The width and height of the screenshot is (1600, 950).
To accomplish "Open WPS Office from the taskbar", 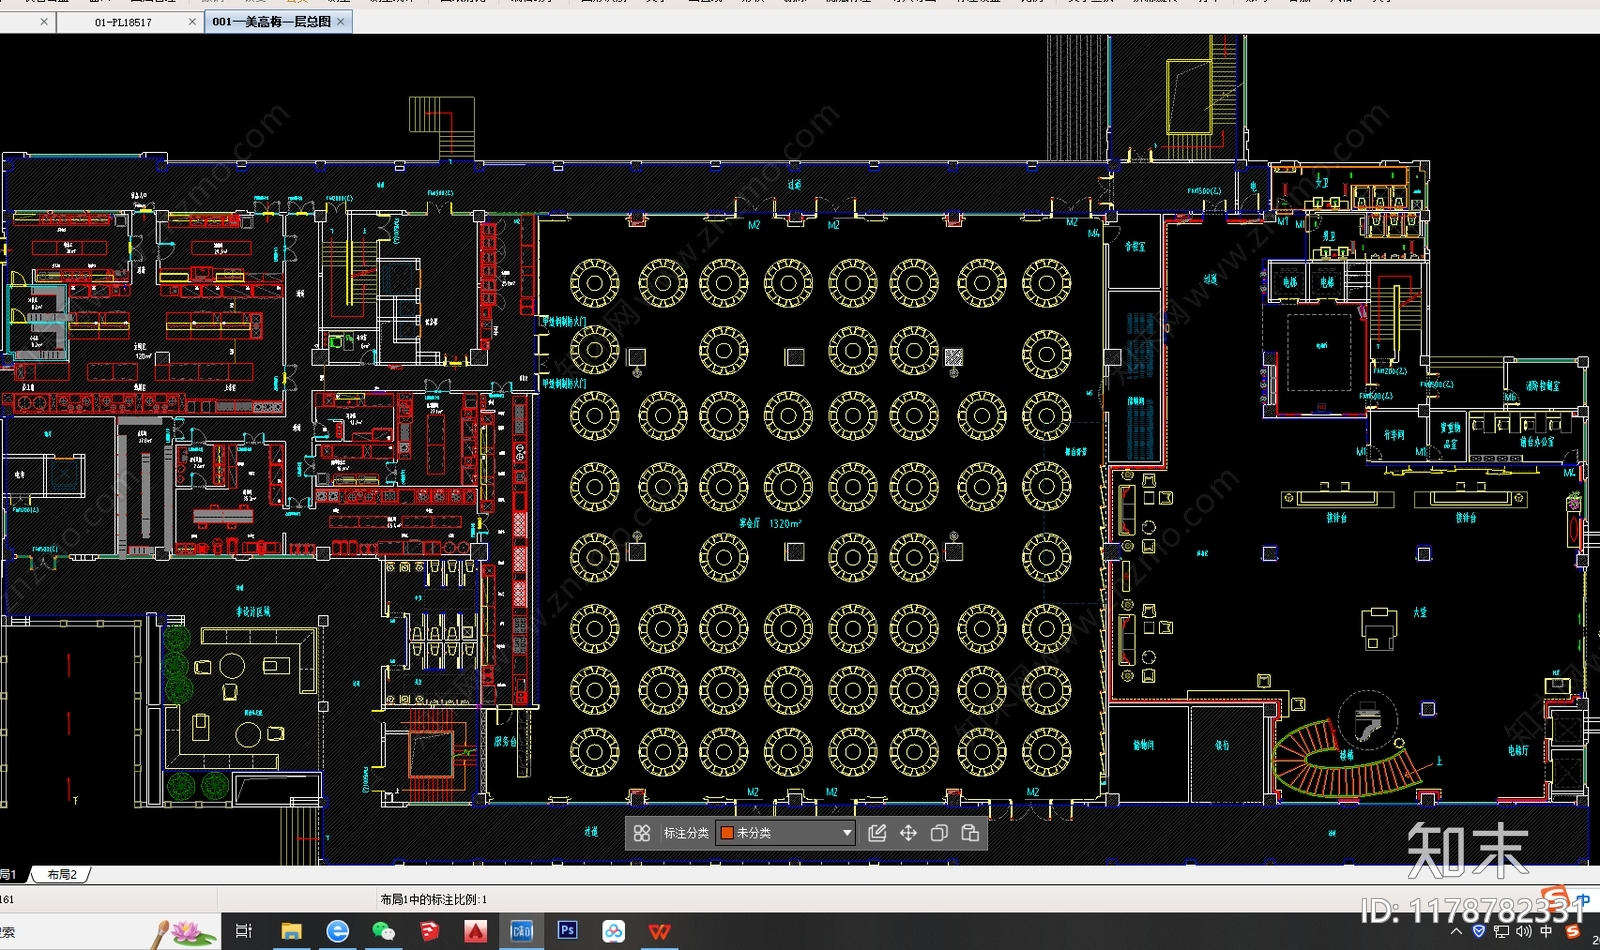I will coord(660,931).
